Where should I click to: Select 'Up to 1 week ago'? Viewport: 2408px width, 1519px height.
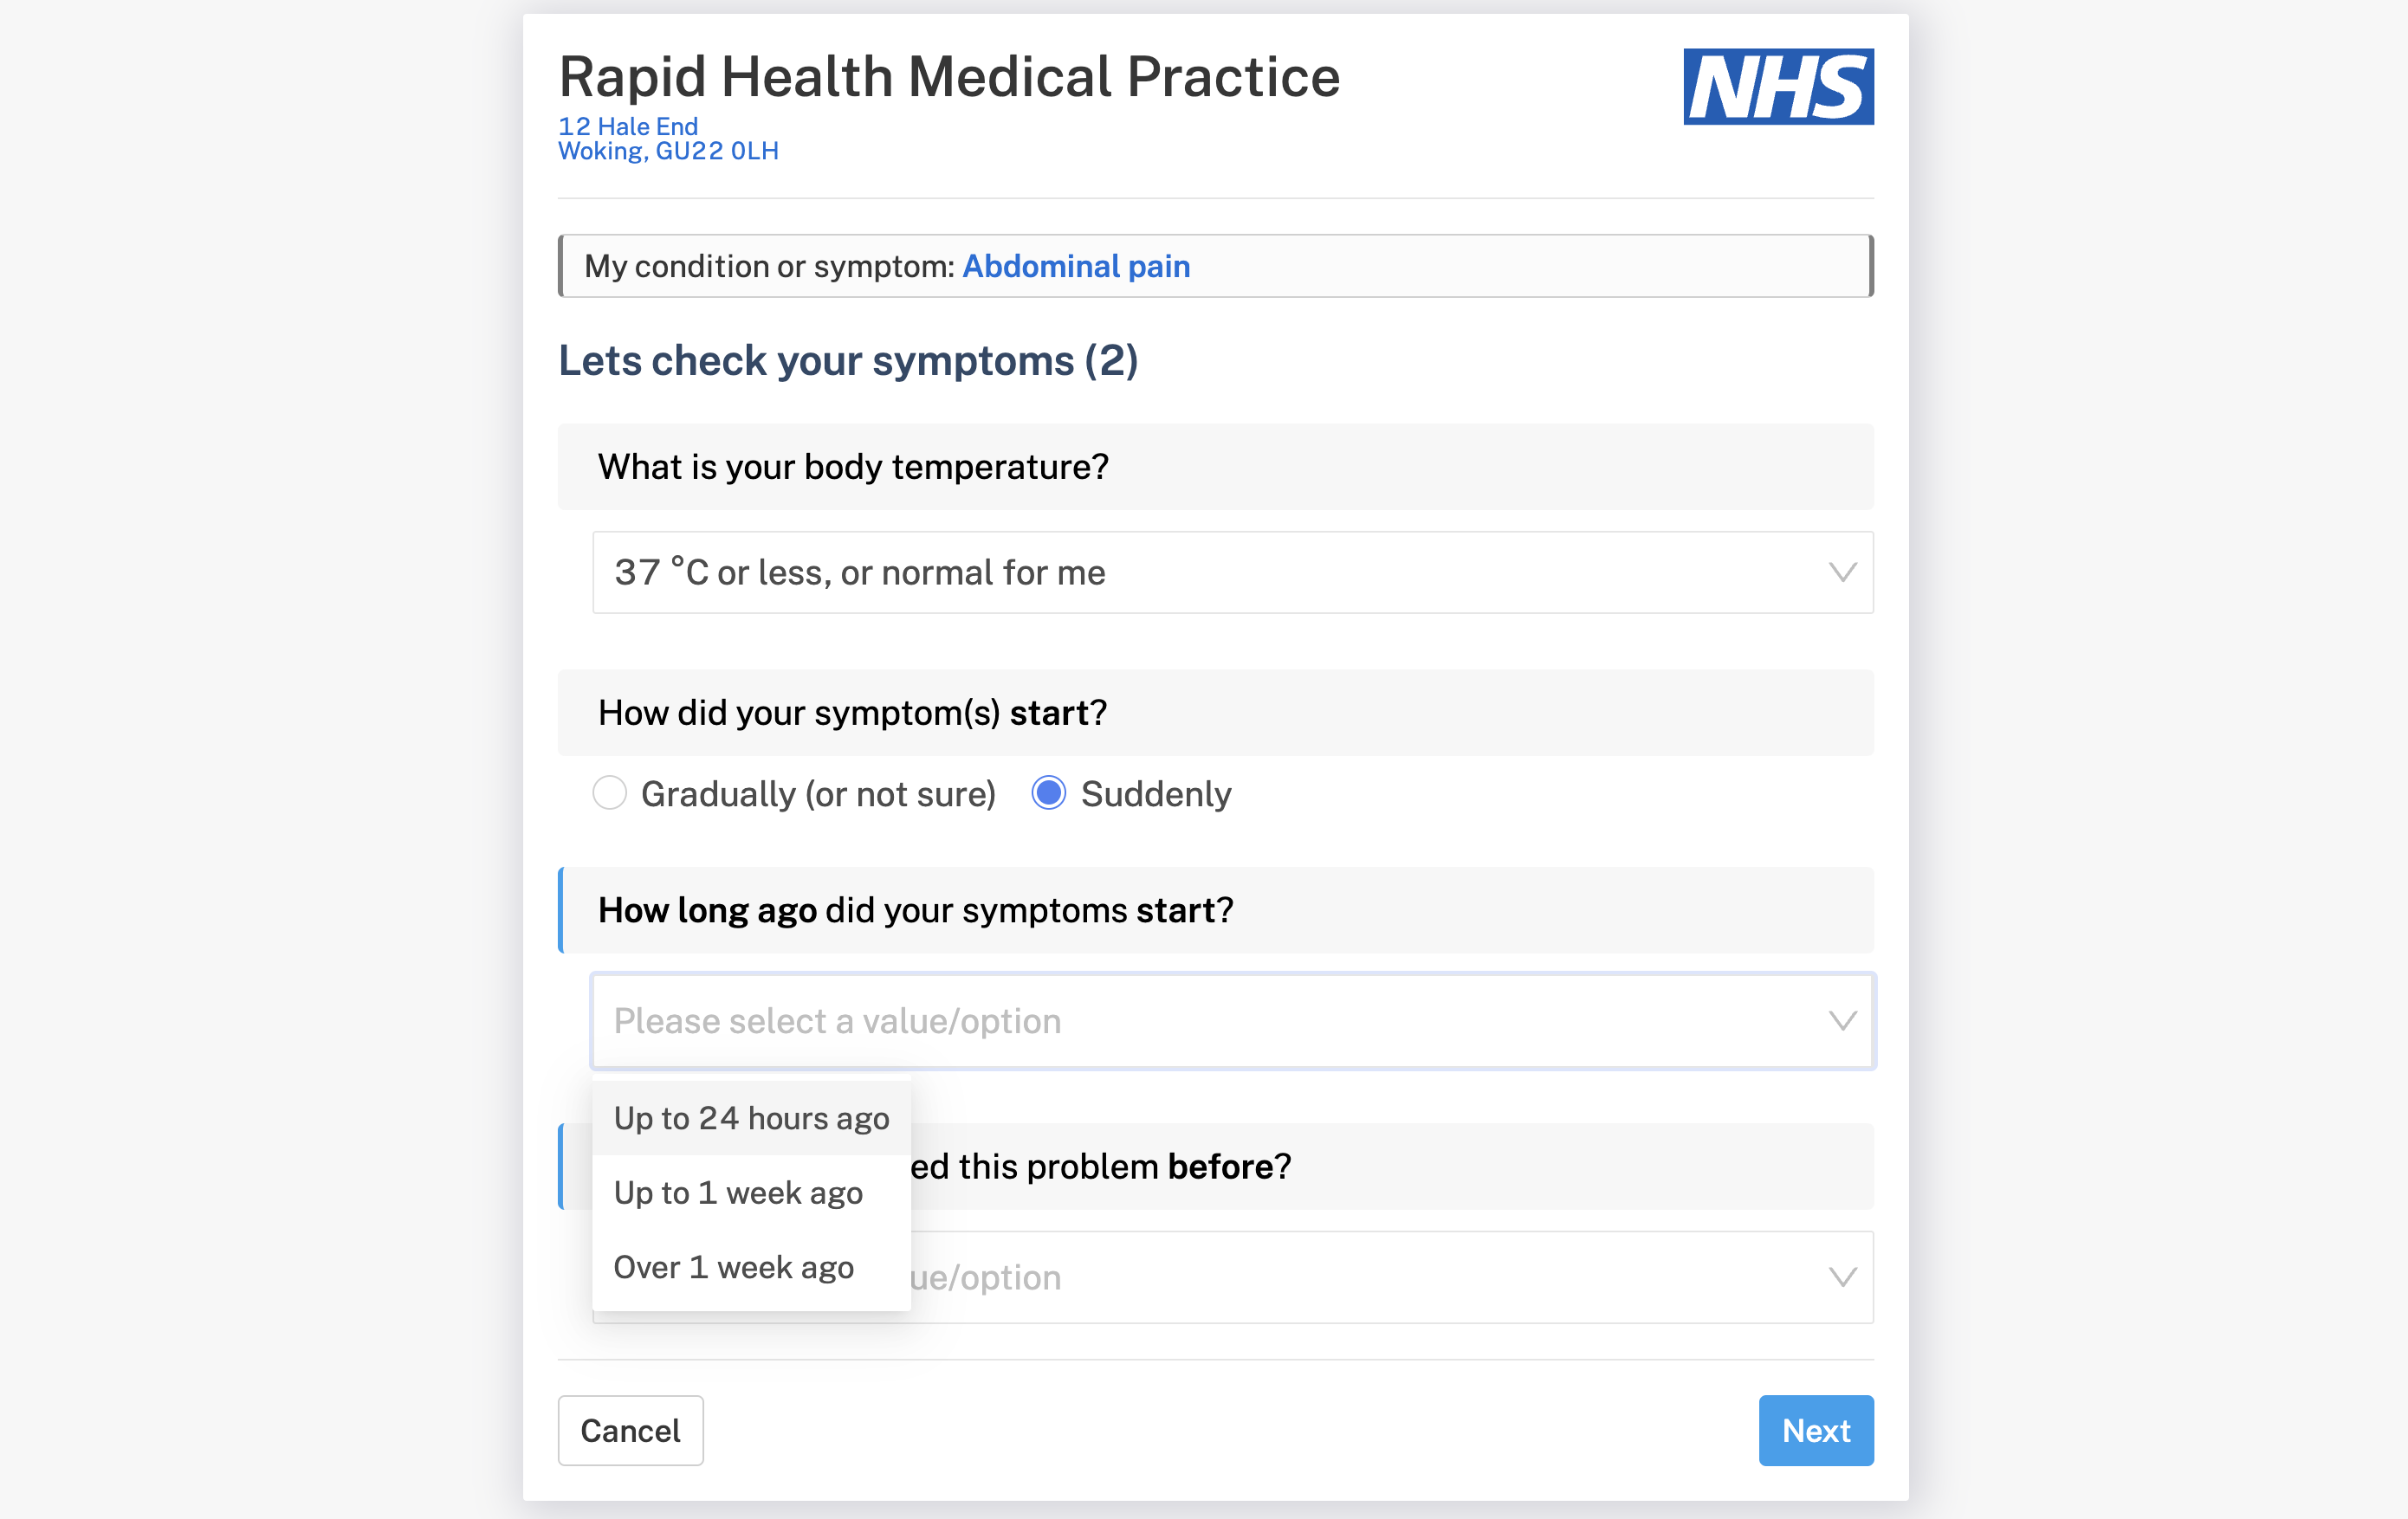pyautogui.click(x=739, y=1192)
